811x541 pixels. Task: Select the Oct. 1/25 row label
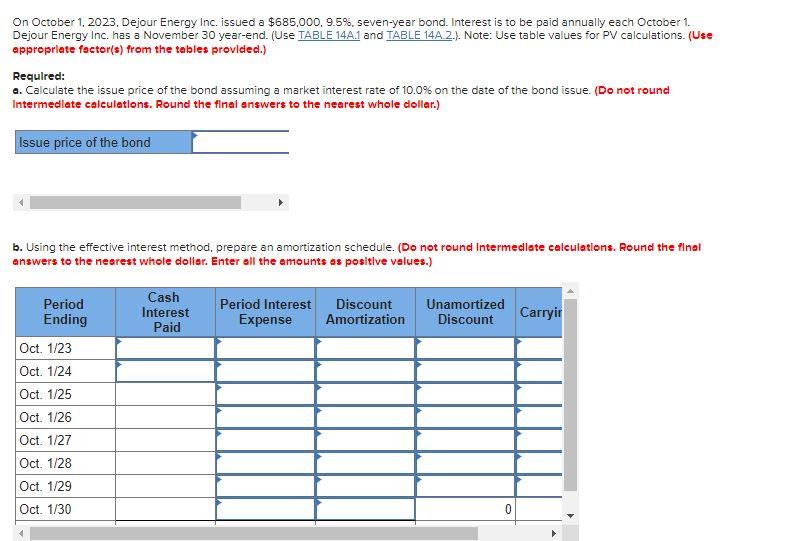[46, 394]
